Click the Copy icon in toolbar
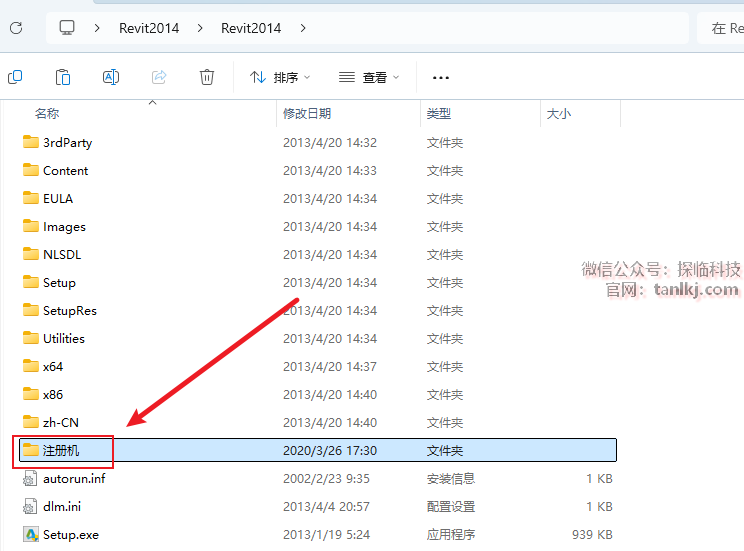The height and width of the screenshot is (551, 744). pyautogui.click(x=15, y=77)
